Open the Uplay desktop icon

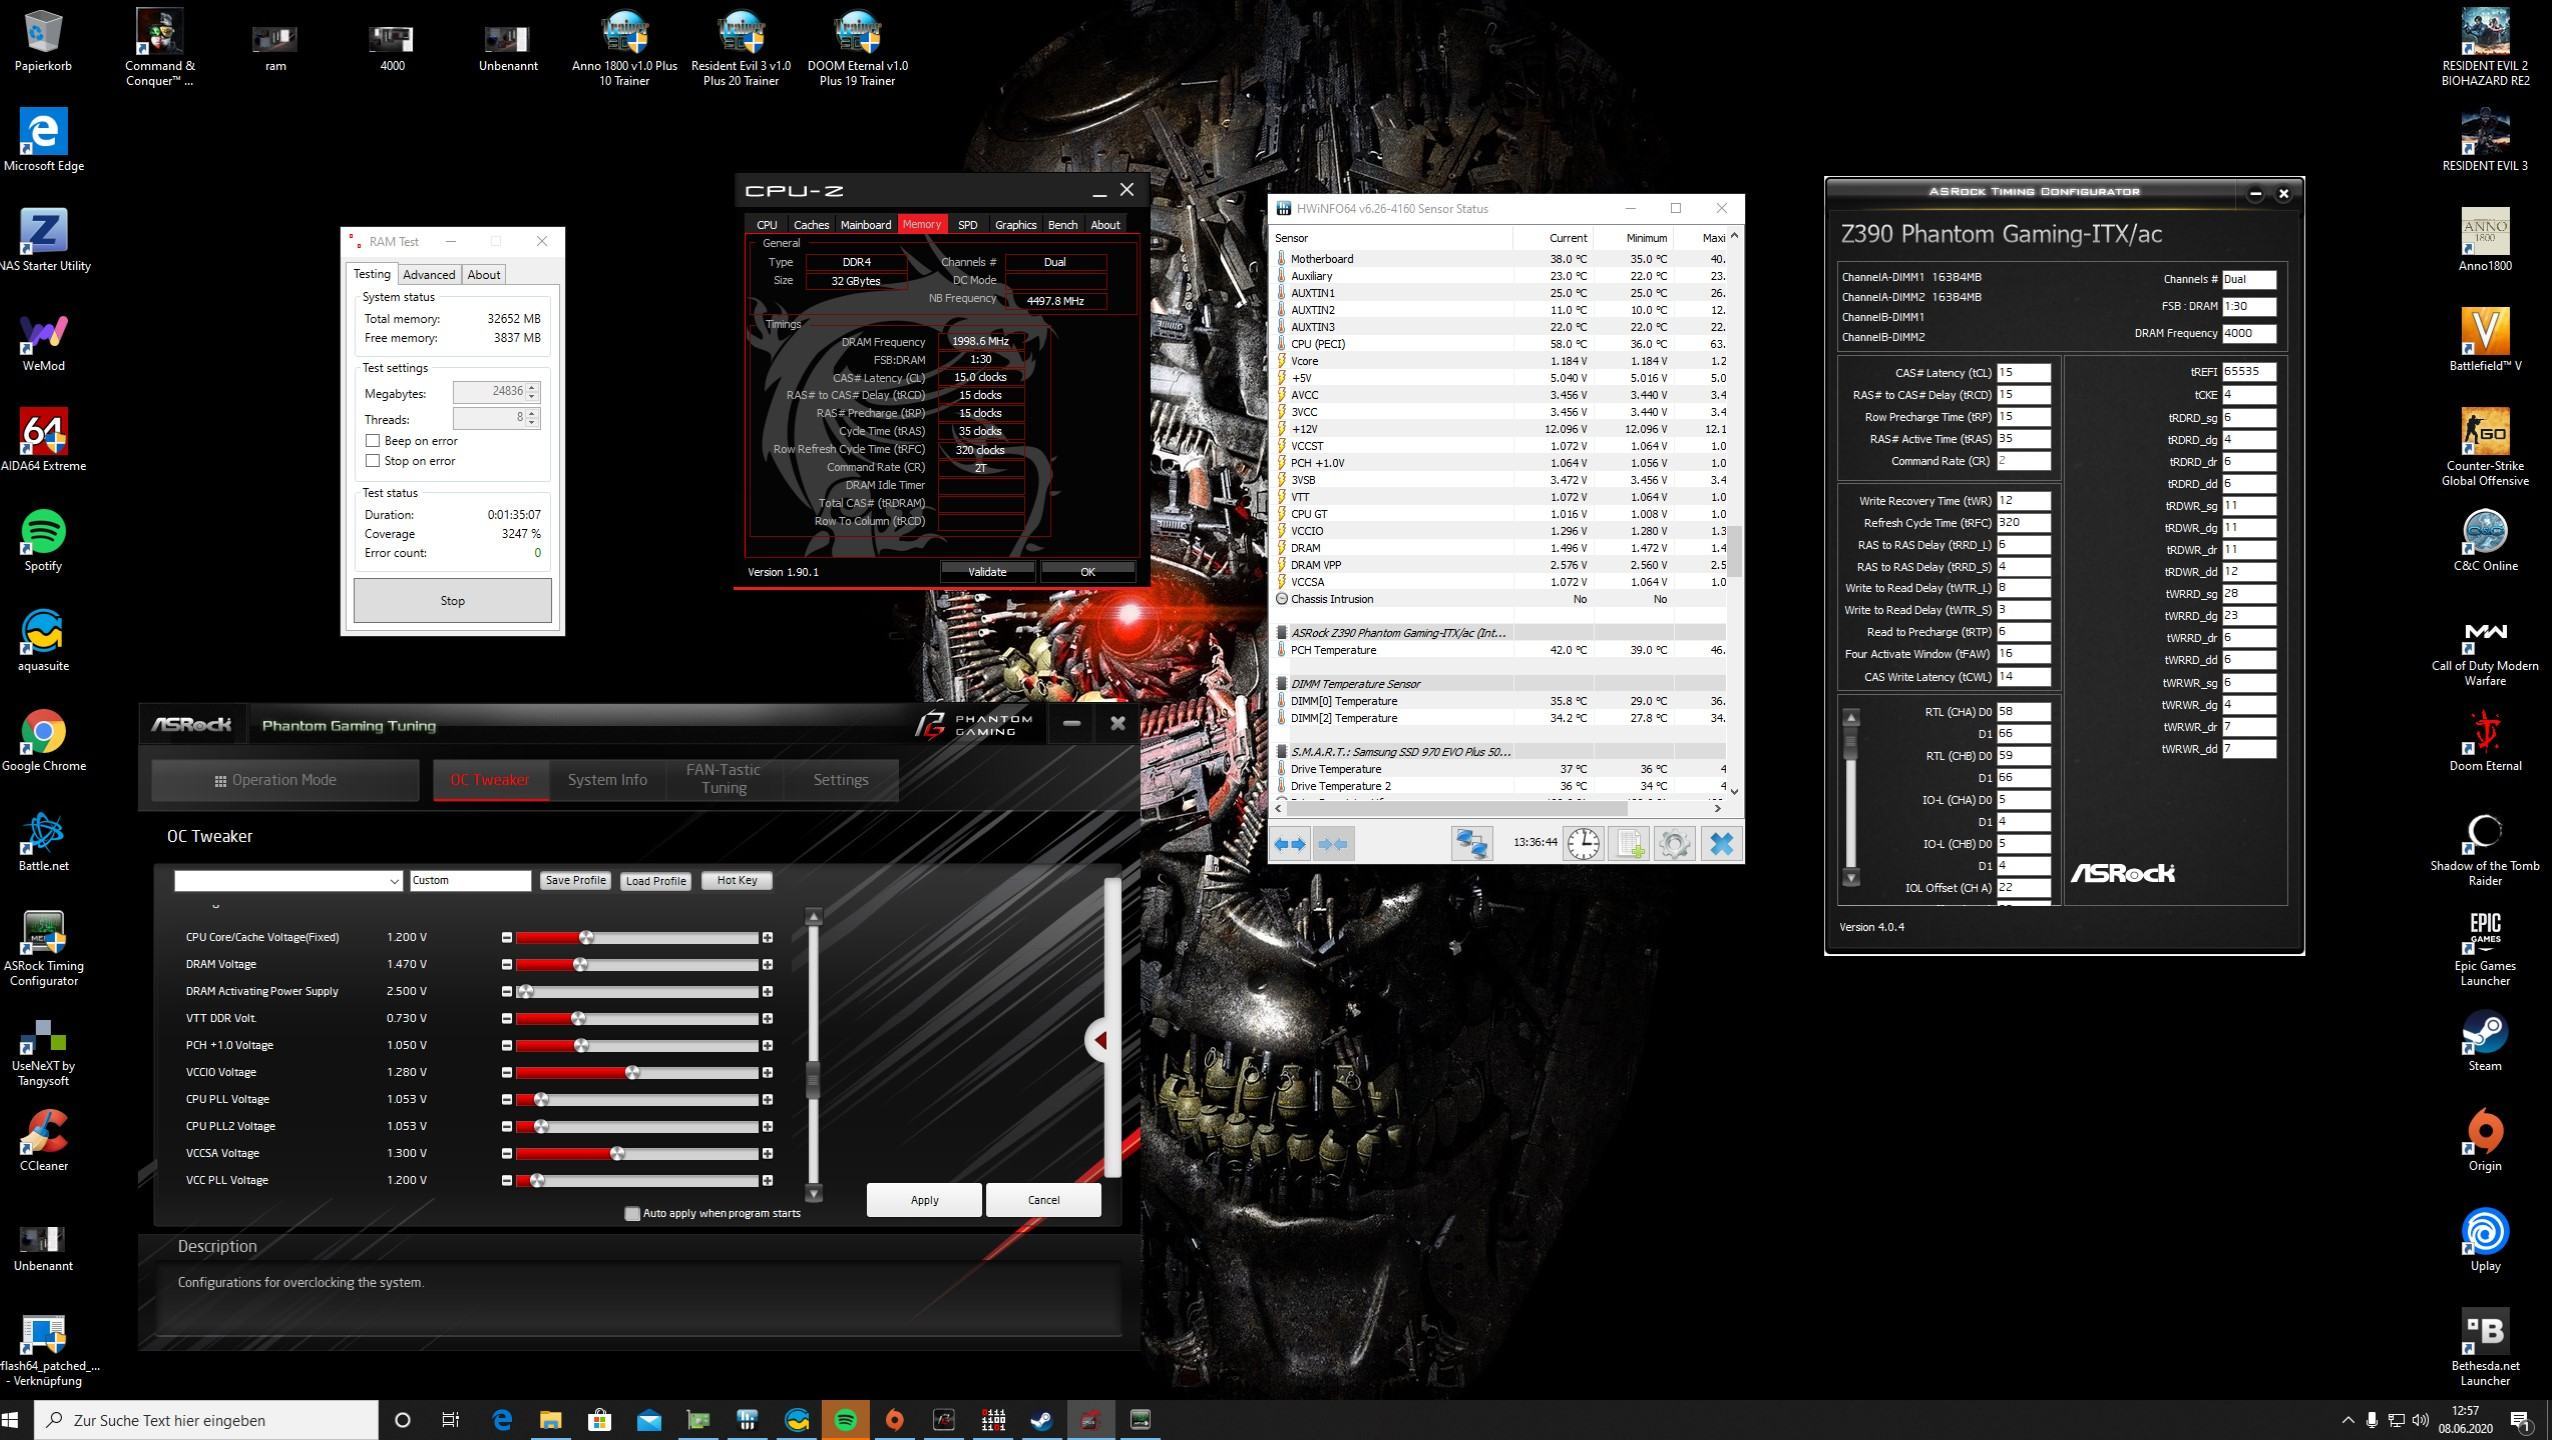[2485, 1240]
